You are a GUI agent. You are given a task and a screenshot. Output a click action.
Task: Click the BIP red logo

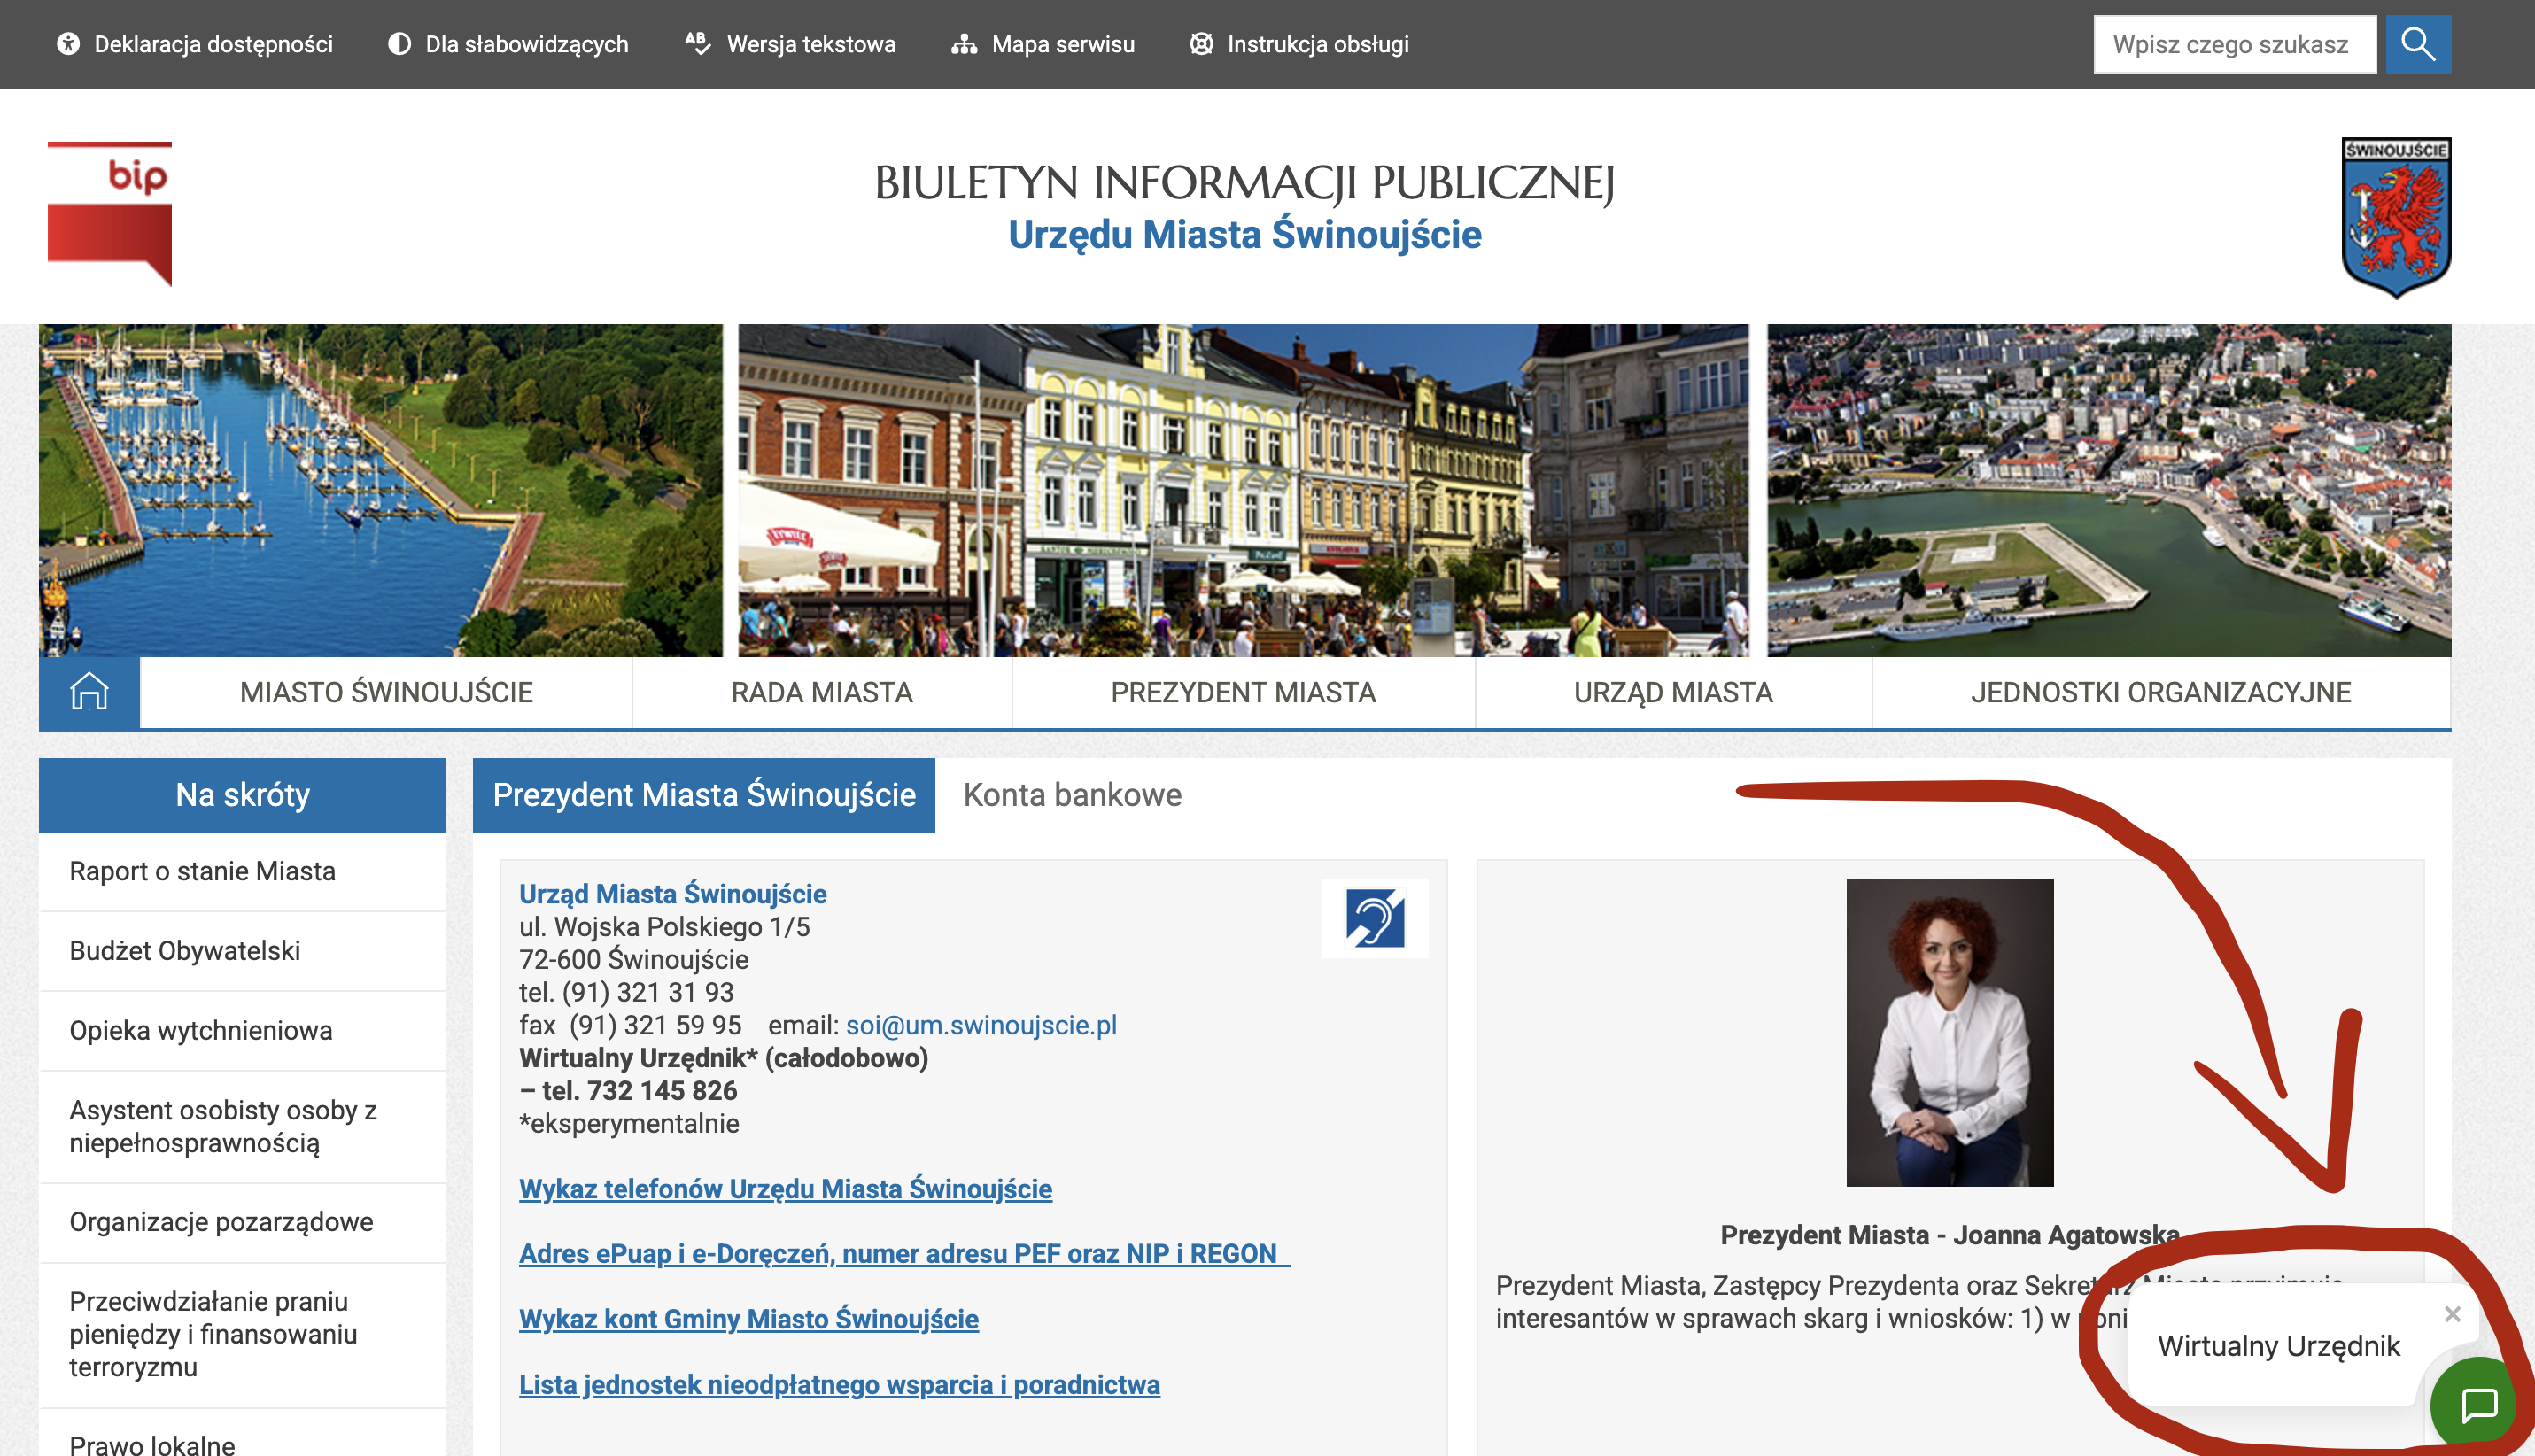click(110, 213)
